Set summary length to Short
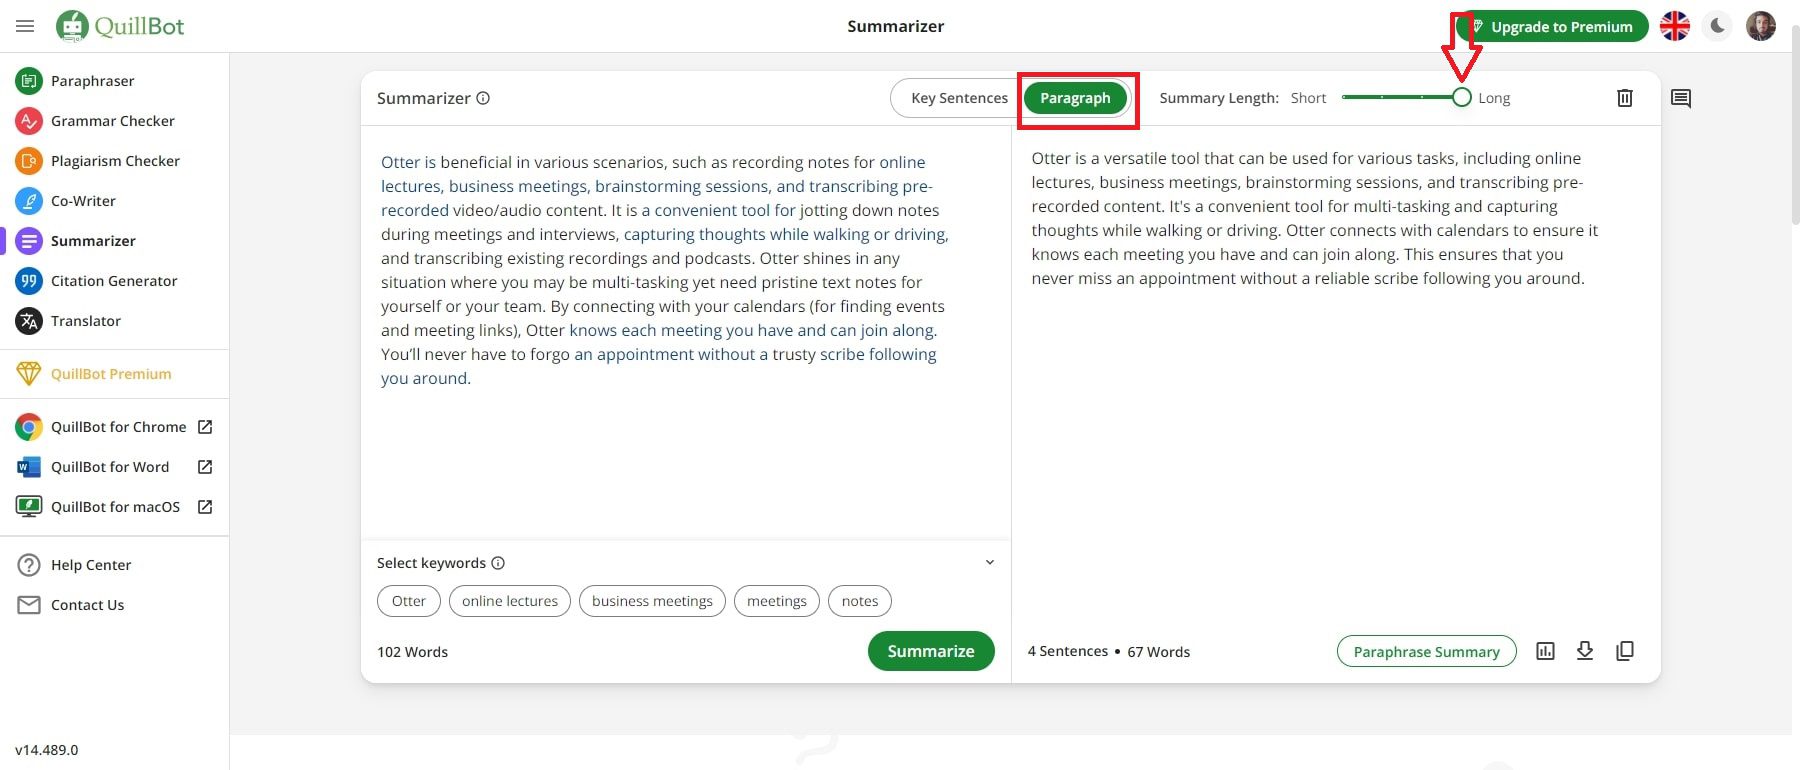 pyautogui.click(x=1308, y=98)
